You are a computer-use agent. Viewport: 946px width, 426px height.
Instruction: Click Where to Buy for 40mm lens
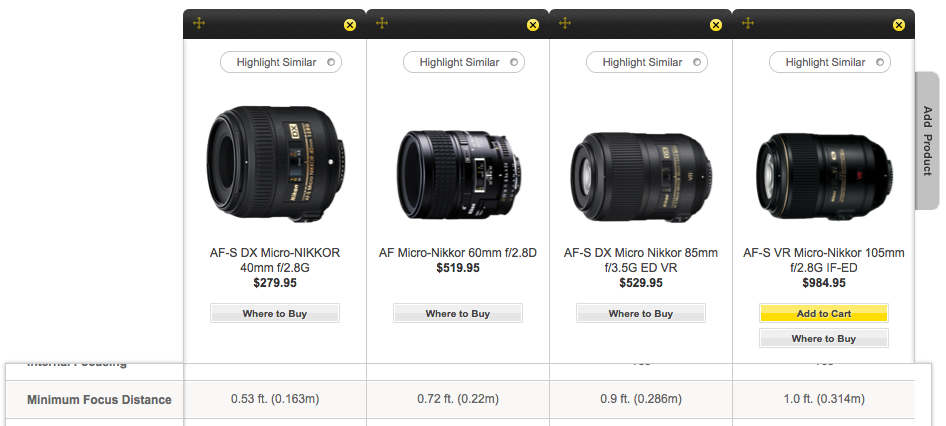click(x=275, y=314)
